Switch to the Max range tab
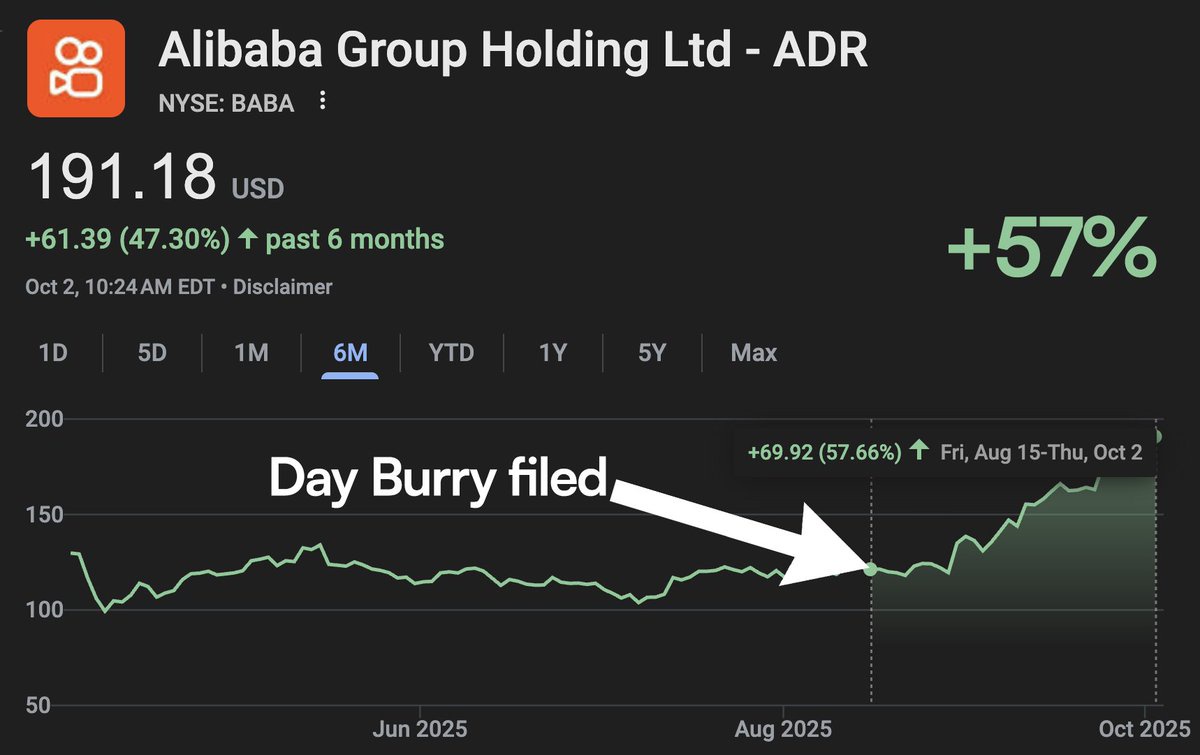Image resolution: width=1200 pixels, height=755 pixels. [753, 353]
